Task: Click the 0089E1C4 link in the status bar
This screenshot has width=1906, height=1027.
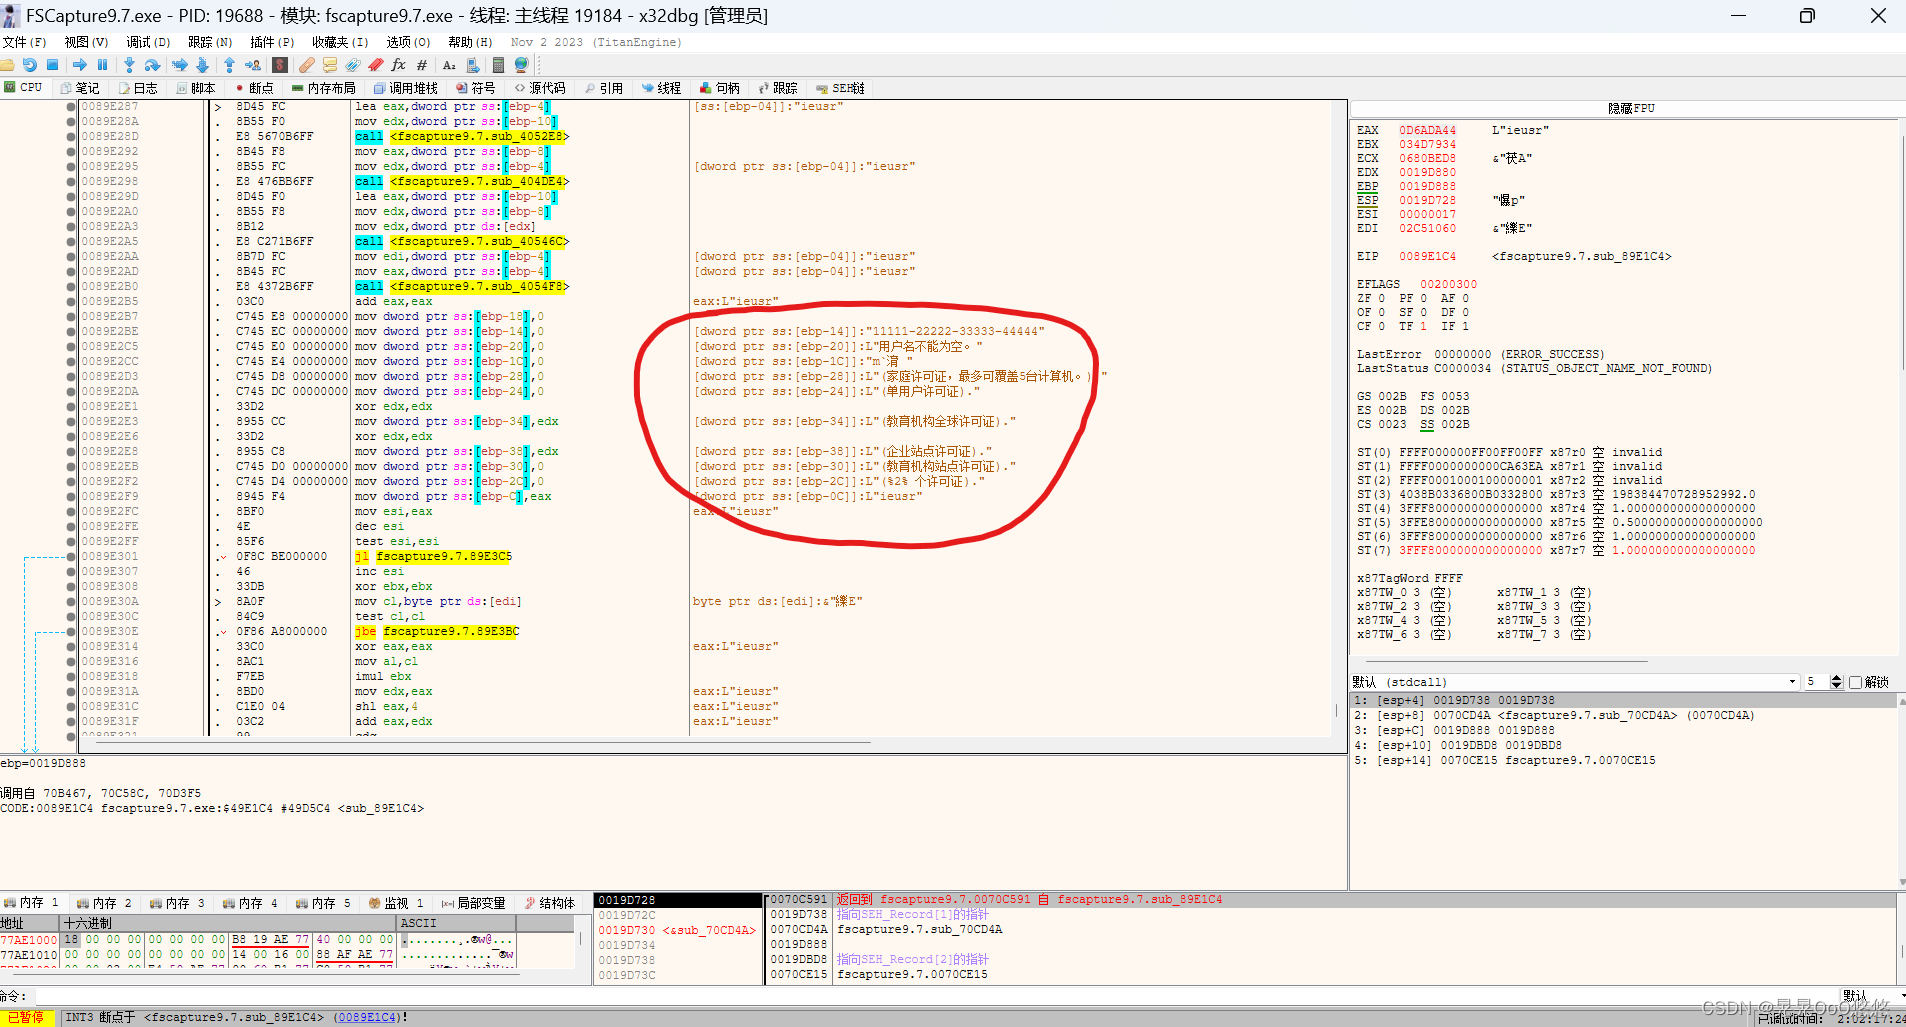Action: 366,1017
